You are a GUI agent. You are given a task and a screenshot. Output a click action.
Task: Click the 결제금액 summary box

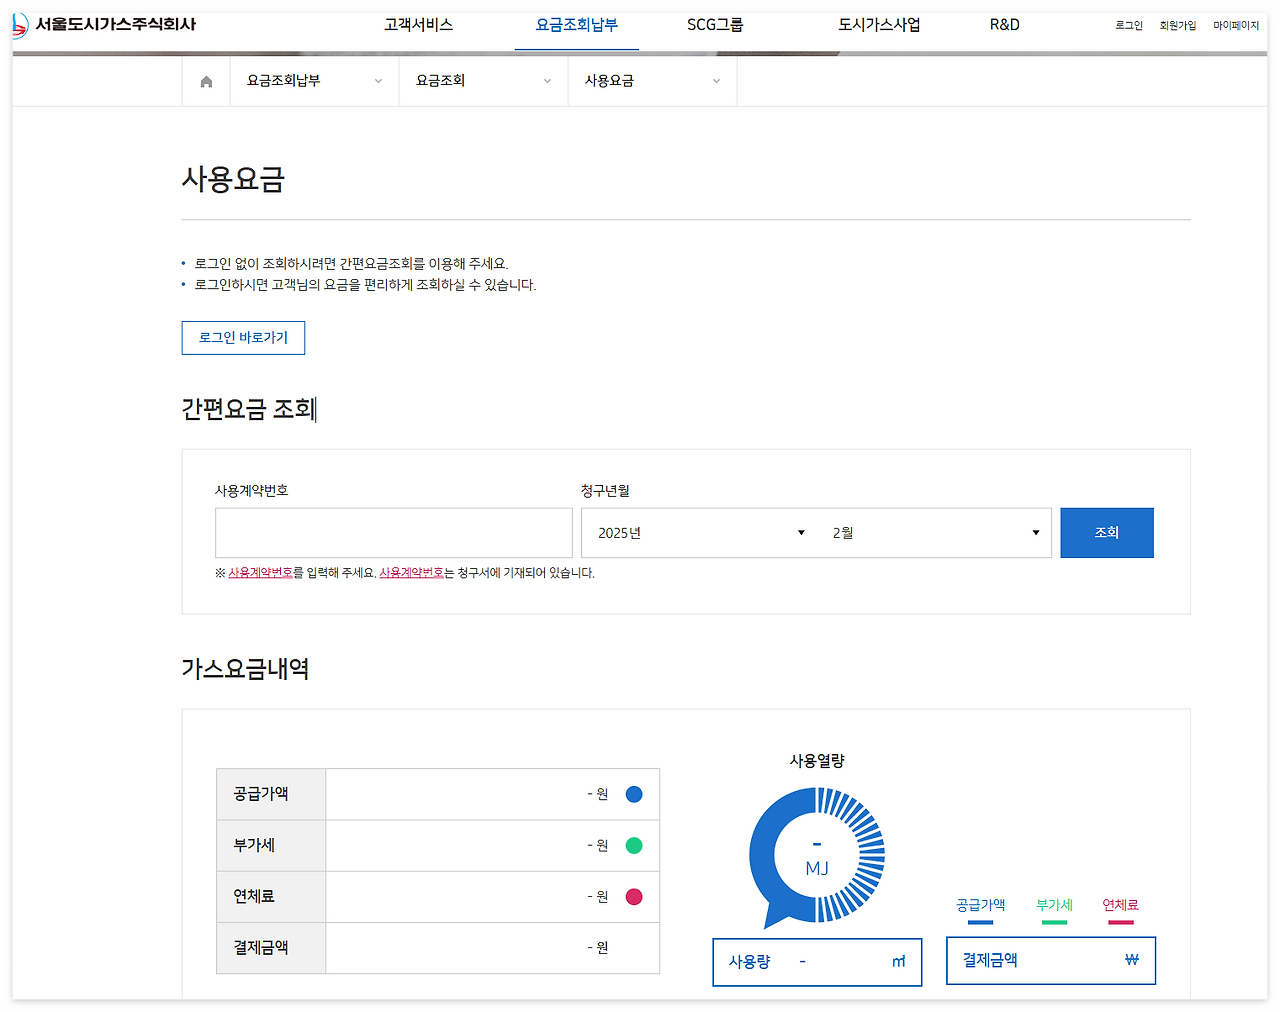1051,961
